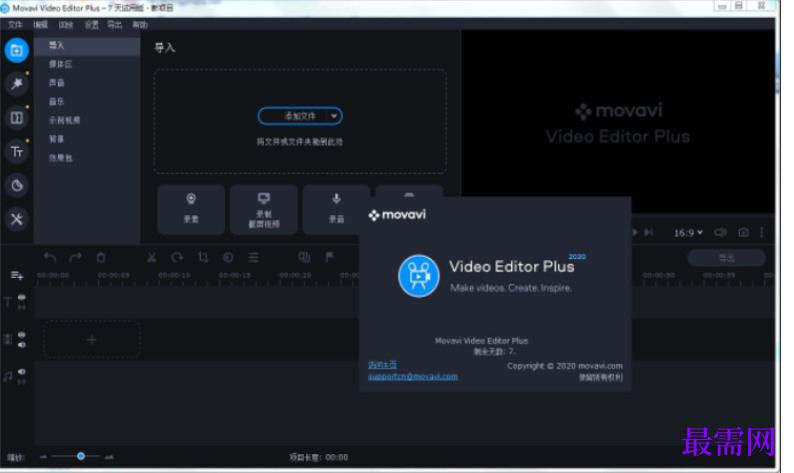Select the Backgrounds (背景) list item

87,139
